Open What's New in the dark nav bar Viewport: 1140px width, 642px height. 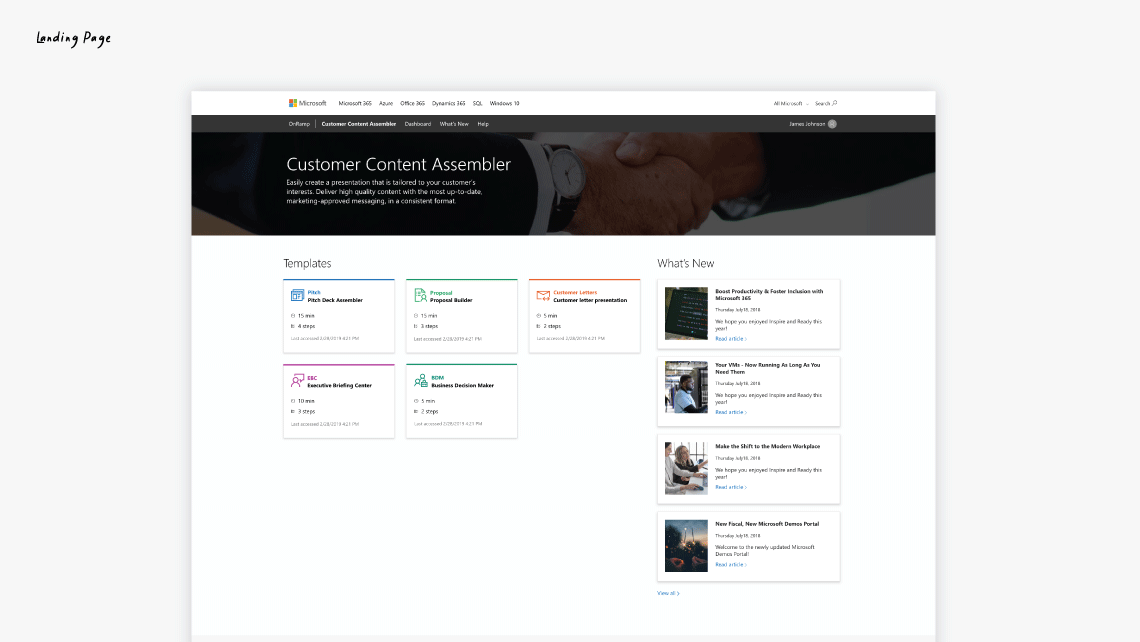tap(454, 124)
